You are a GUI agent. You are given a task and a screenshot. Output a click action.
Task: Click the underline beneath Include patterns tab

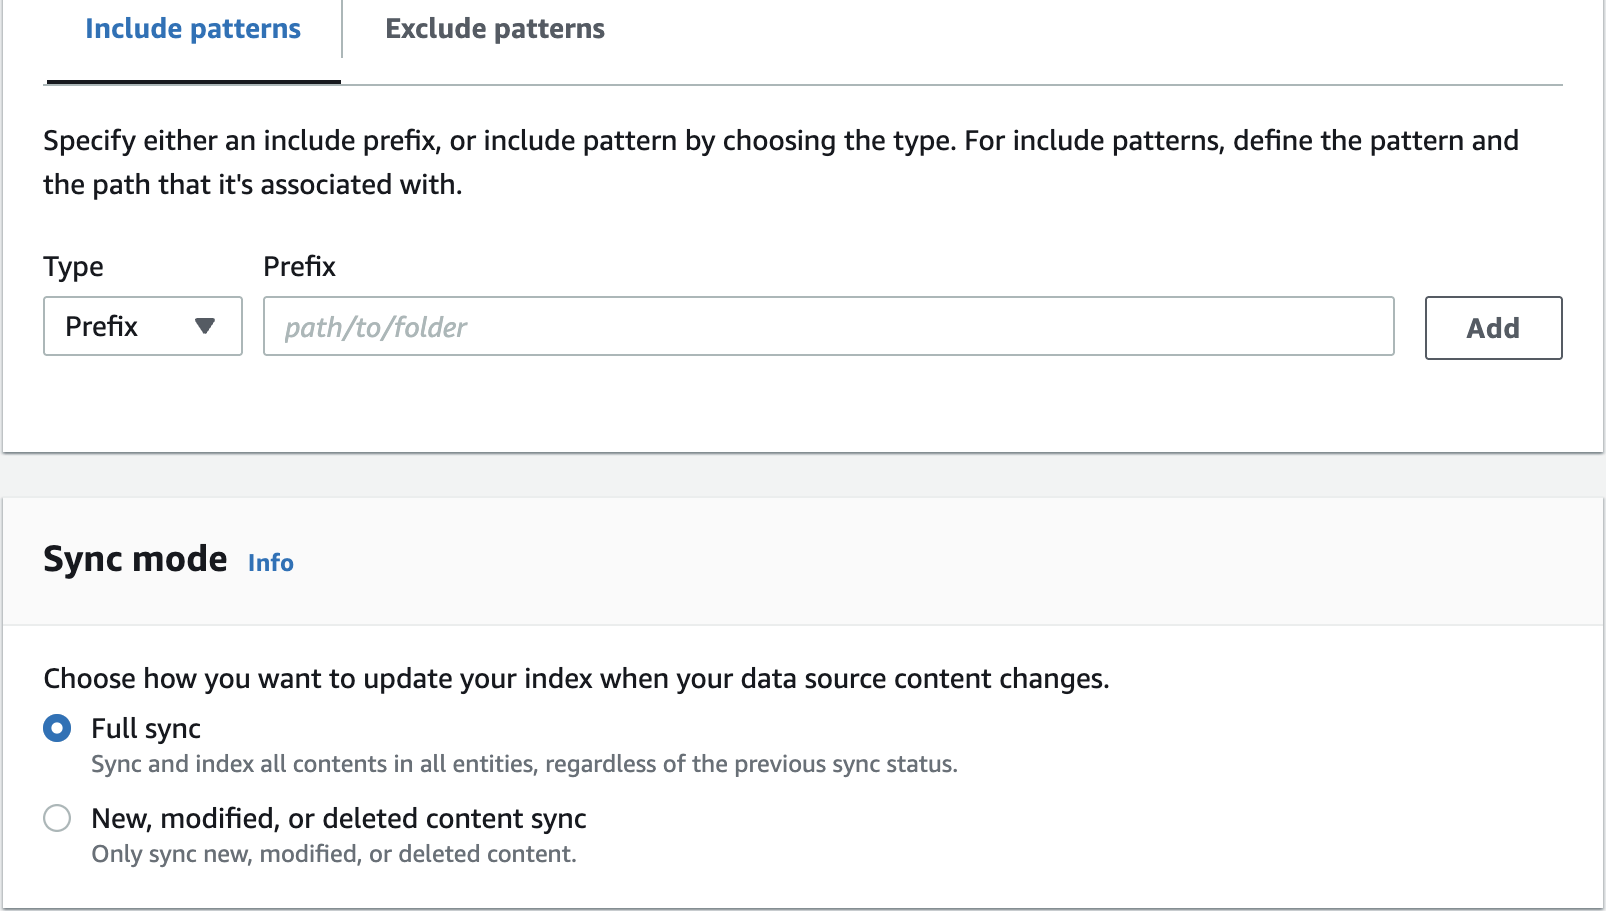click(193, 82)
